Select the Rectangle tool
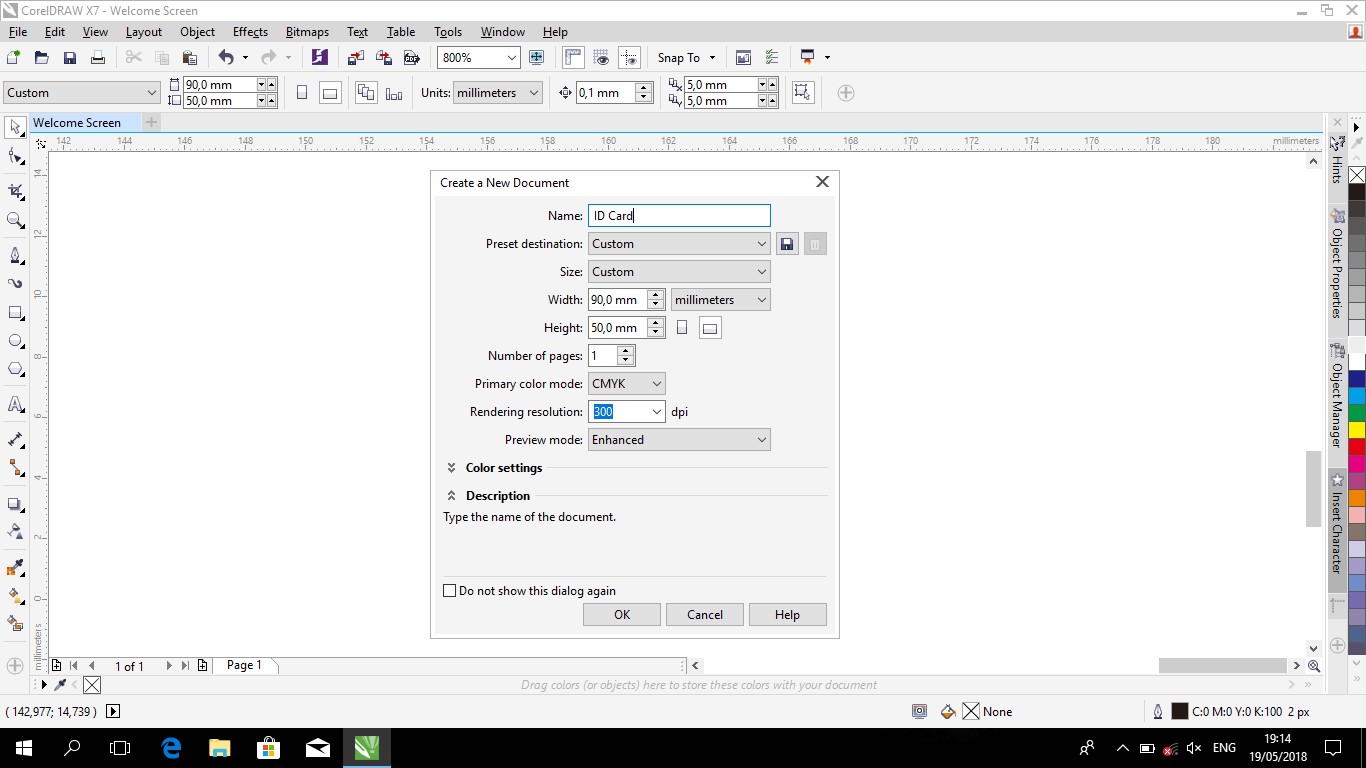 [15, 313]
